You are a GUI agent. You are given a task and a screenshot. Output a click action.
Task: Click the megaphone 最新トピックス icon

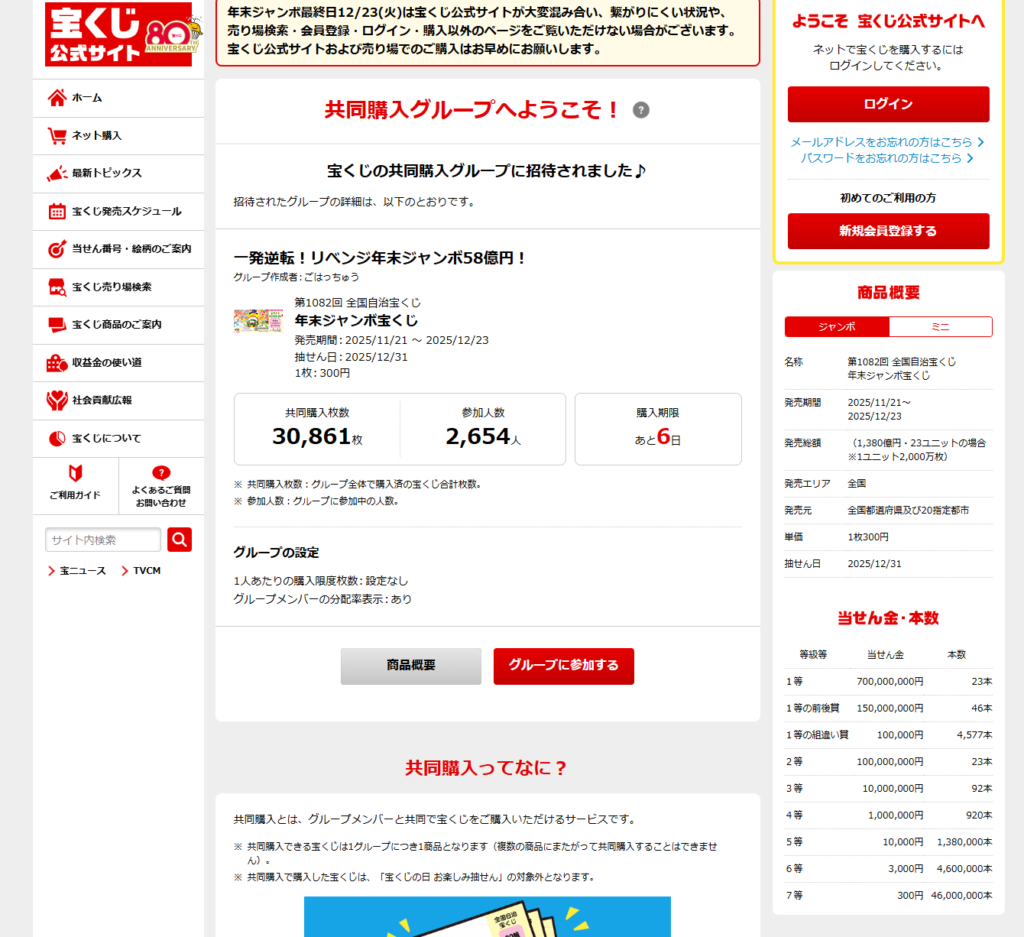(x=57, y=173)
